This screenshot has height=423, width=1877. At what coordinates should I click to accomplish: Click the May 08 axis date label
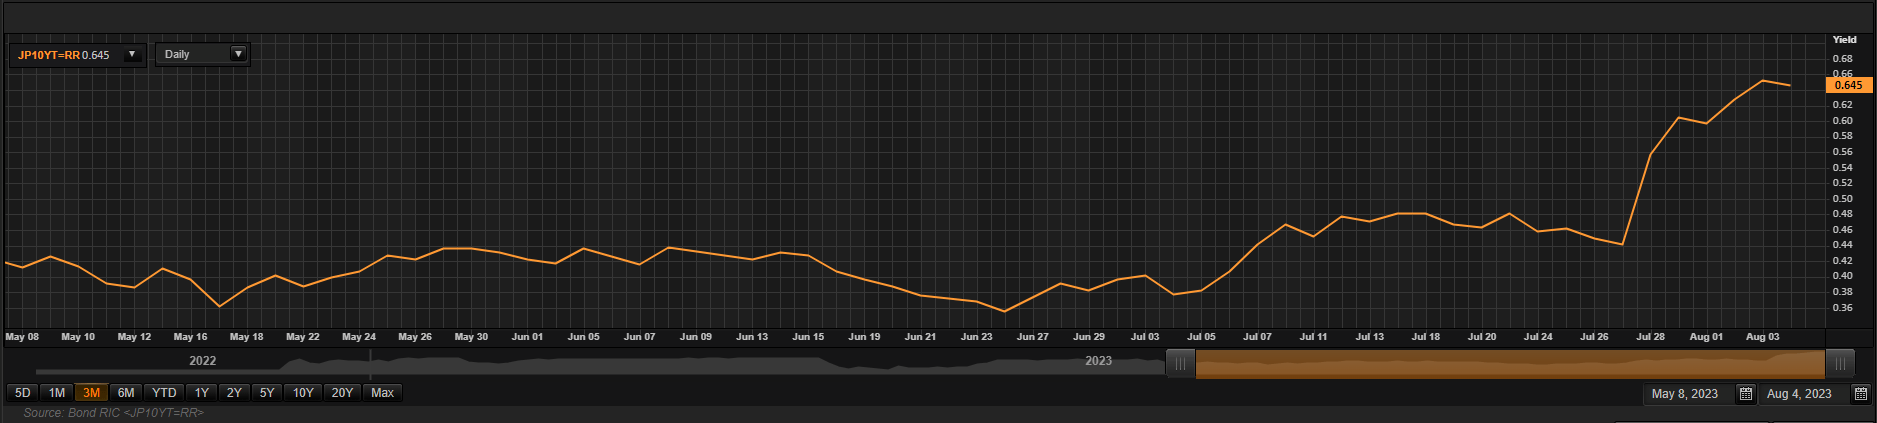click(22, 337)
